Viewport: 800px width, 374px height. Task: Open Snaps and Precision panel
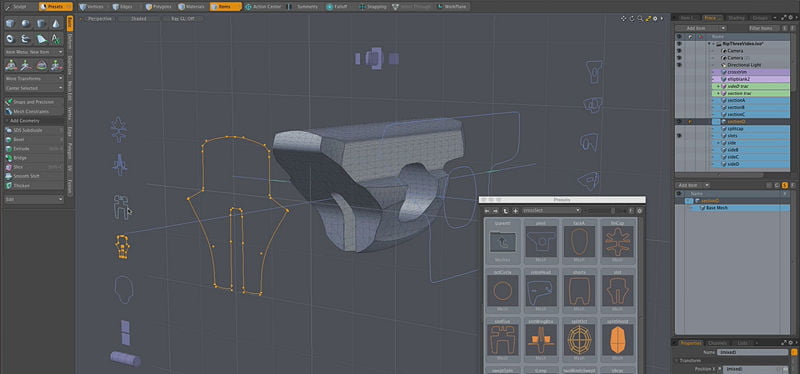tap(34, 102)
